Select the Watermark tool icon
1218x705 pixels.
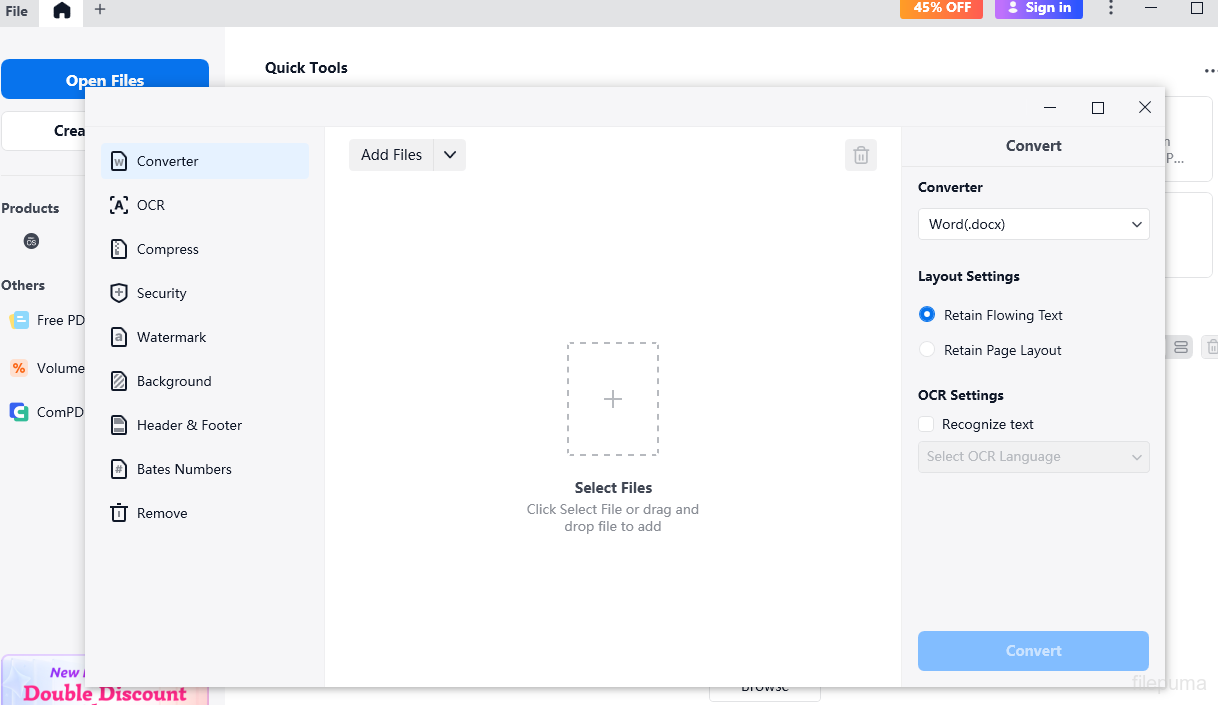(119, 337)
